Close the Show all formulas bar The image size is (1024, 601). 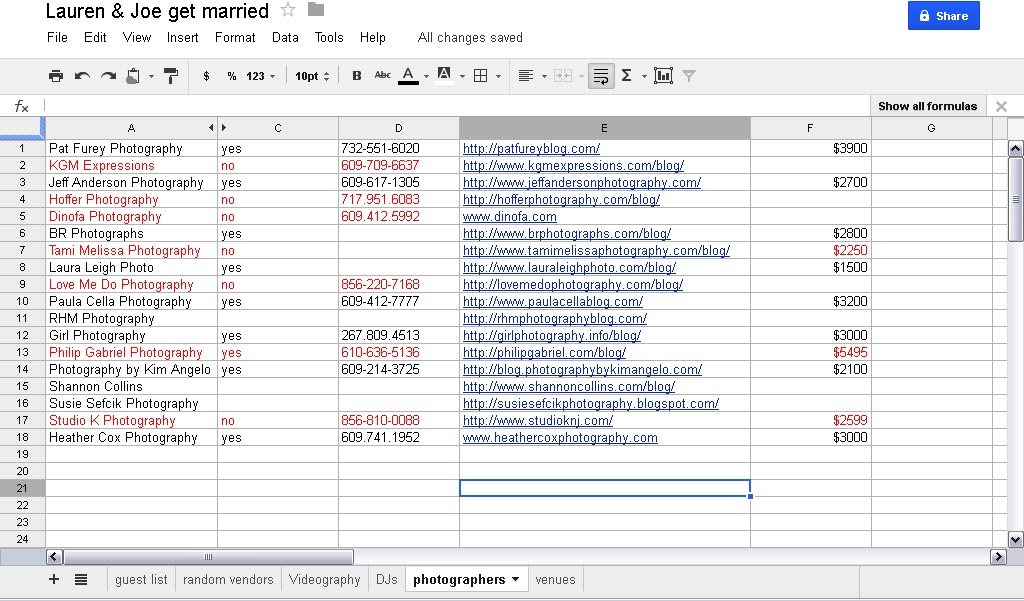1001,106
